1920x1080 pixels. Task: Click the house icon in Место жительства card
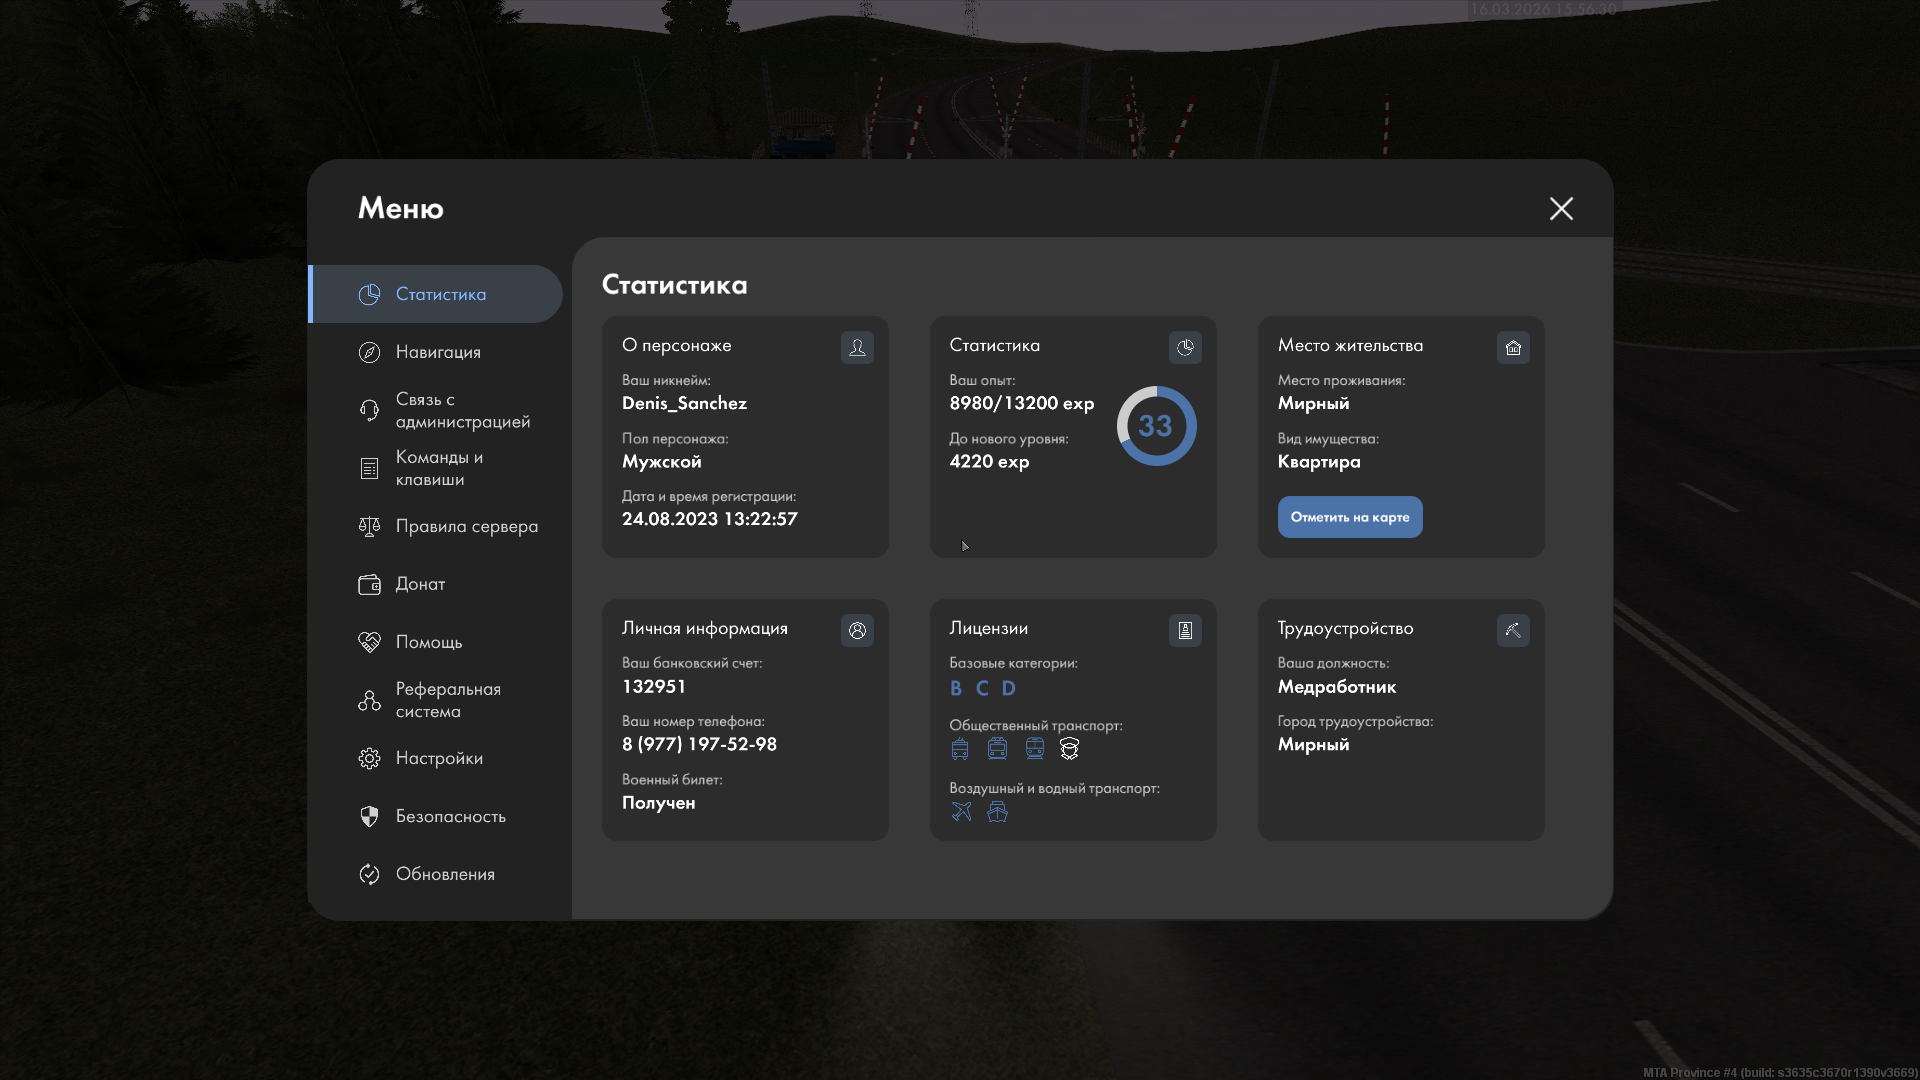tap(1513, 347)
